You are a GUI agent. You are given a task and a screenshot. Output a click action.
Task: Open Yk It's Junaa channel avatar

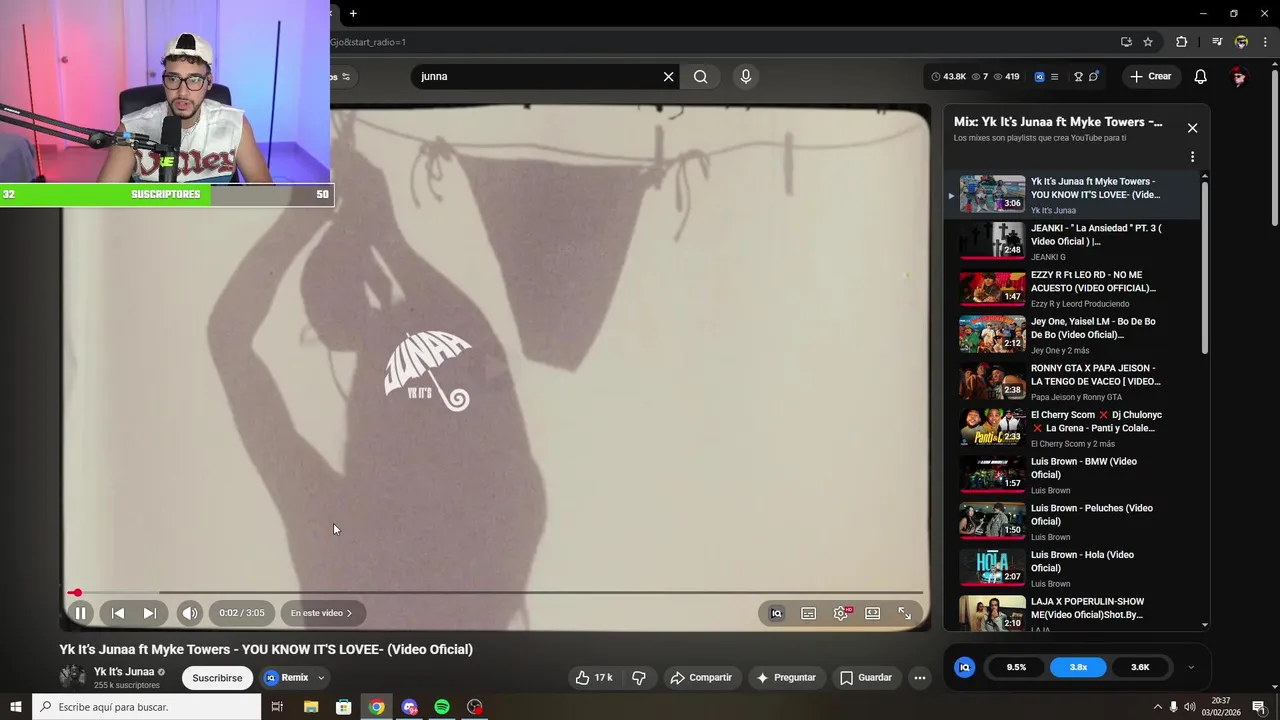point(72,677)
